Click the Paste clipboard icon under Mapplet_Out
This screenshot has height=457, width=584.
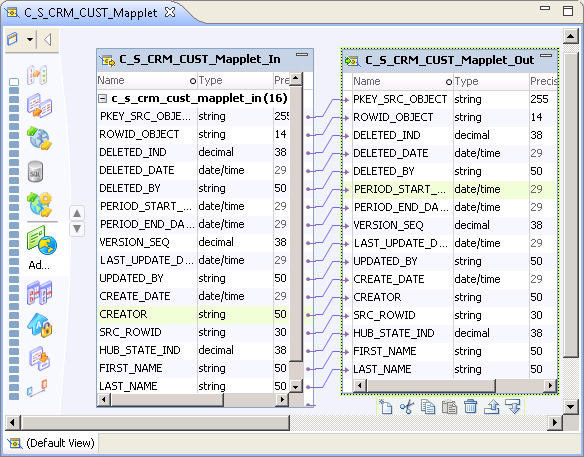(449, 406)
